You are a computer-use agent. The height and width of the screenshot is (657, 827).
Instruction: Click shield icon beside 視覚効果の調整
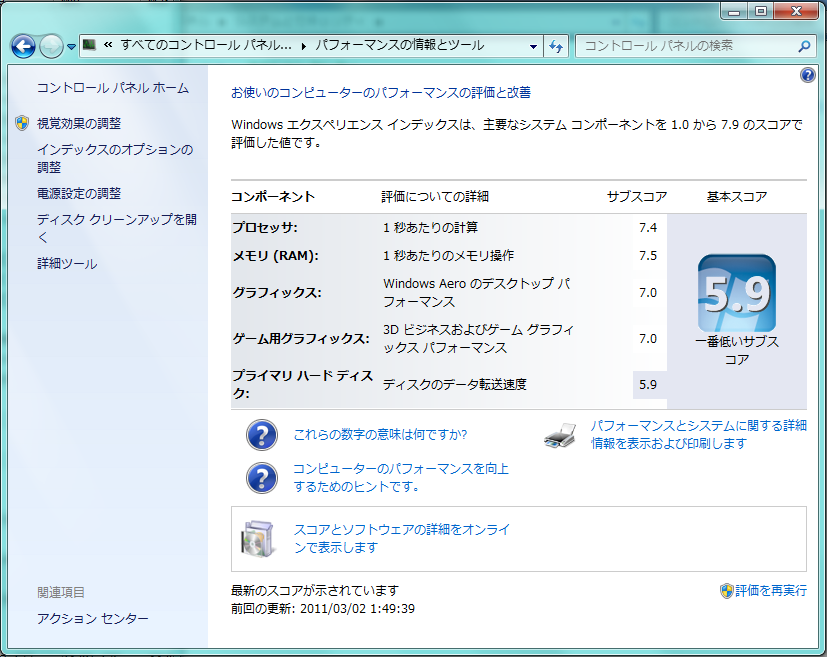(x=22, y=123)
